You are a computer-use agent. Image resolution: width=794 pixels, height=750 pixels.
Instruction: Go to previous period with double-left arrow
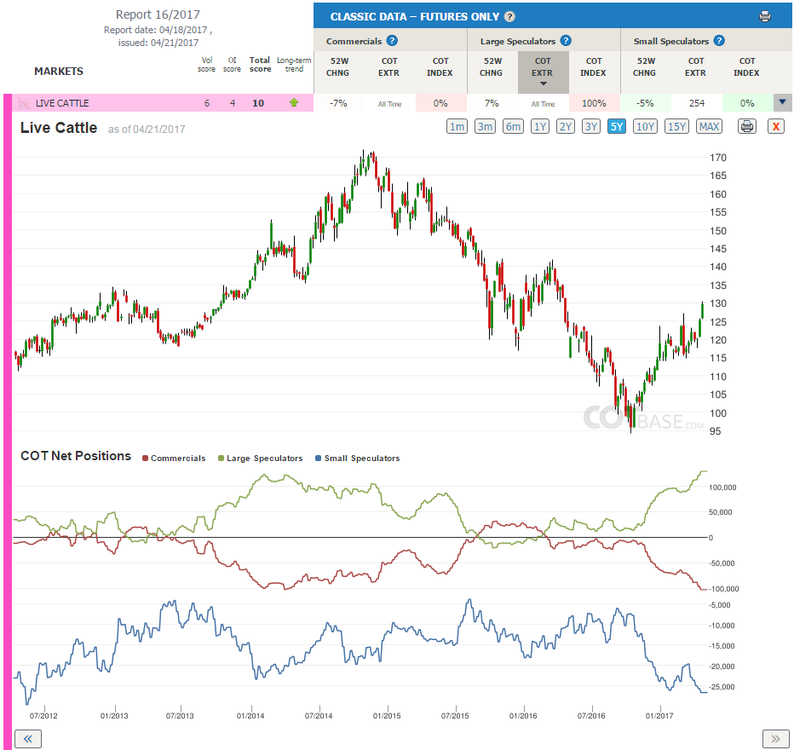(x=28, y=738)
